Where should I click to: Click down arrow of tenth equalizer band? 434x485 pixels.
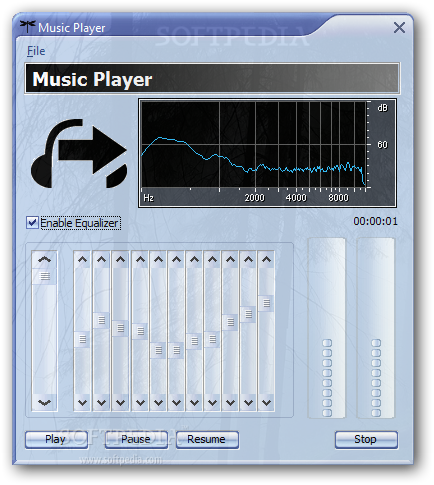[x=248, y=403]
